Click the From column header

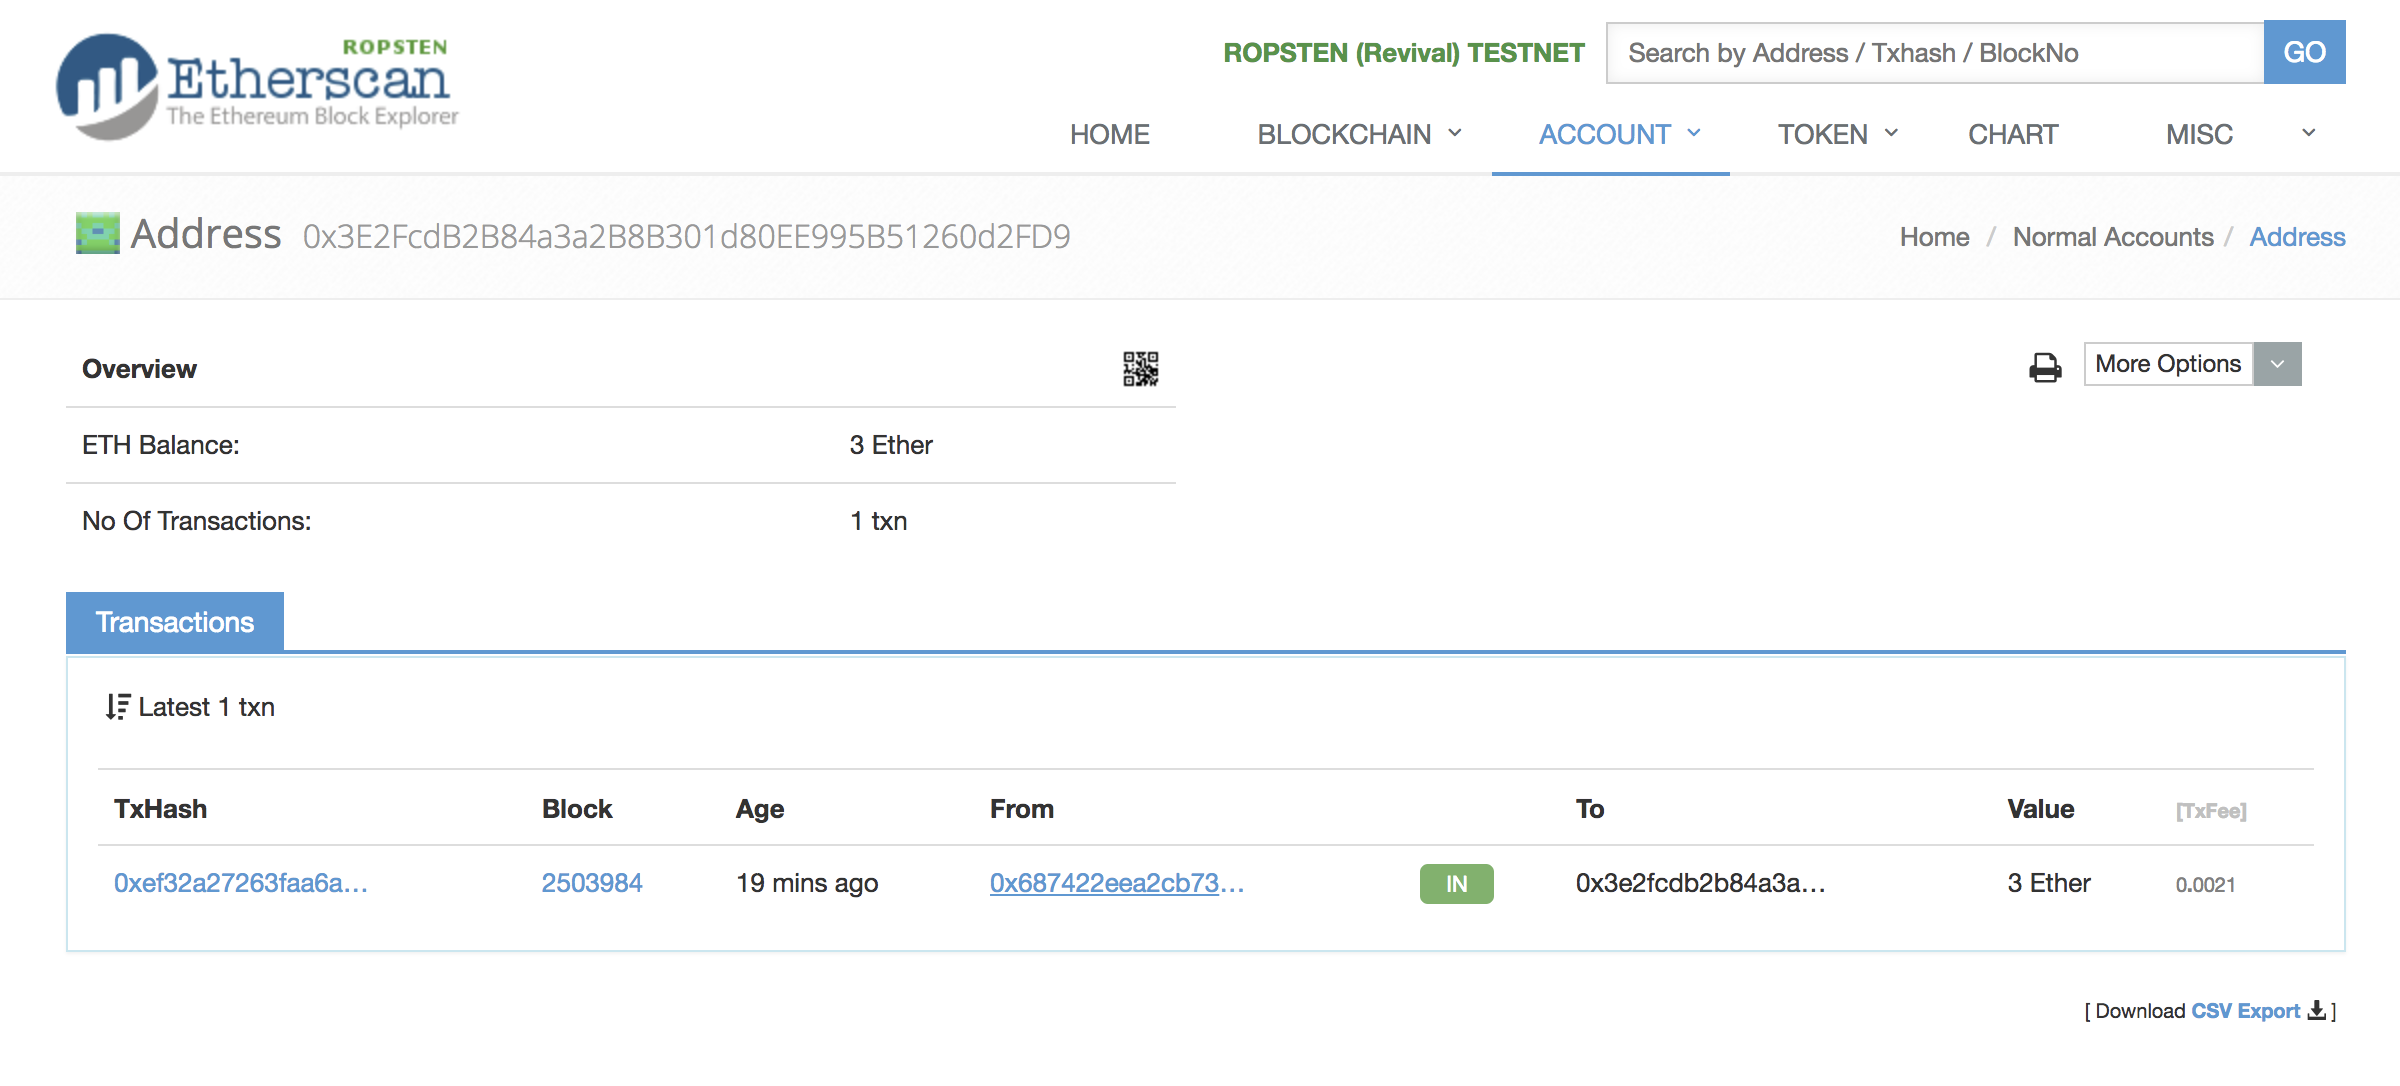[1022, 809]
